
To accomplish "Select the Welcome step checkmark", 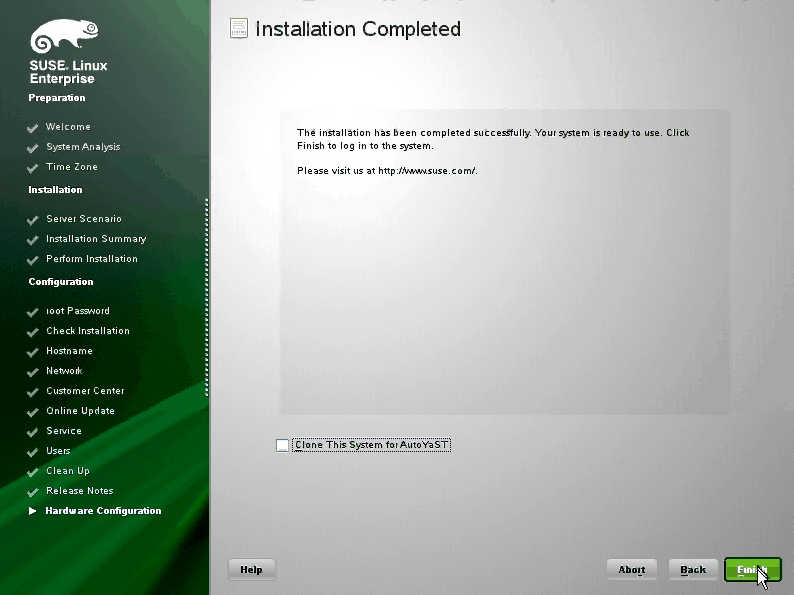I will tap(33, 128).
